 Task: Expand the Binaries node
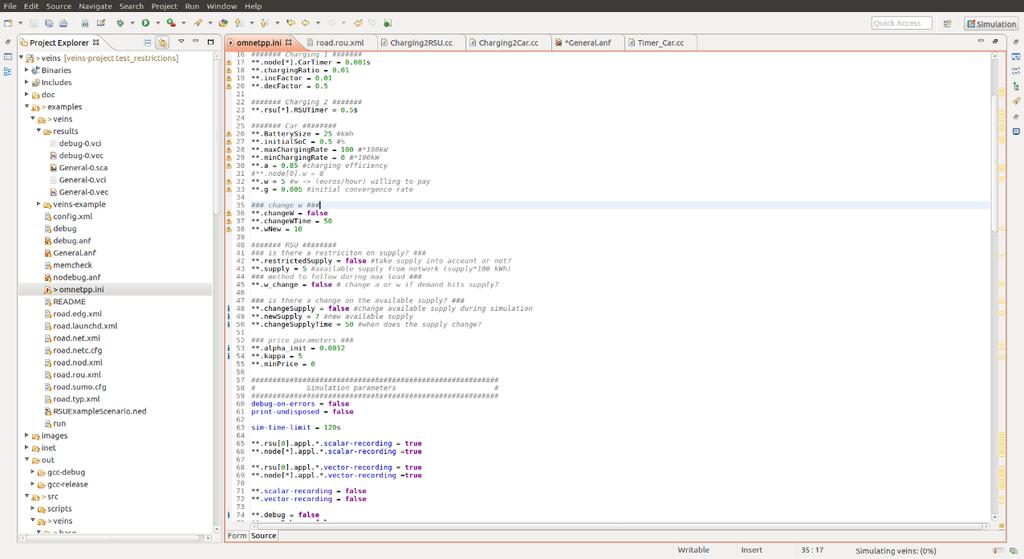(27, 70)
